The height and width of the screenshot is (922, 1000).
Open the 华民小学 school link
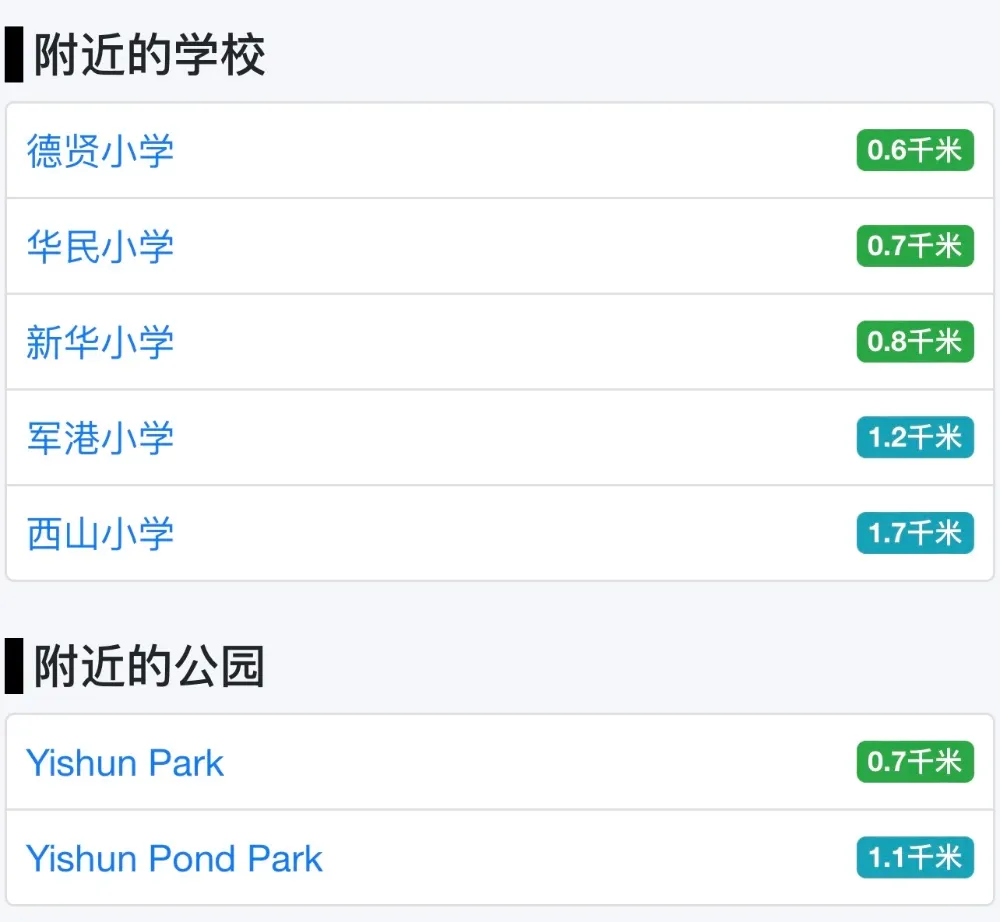pos(100,247)
